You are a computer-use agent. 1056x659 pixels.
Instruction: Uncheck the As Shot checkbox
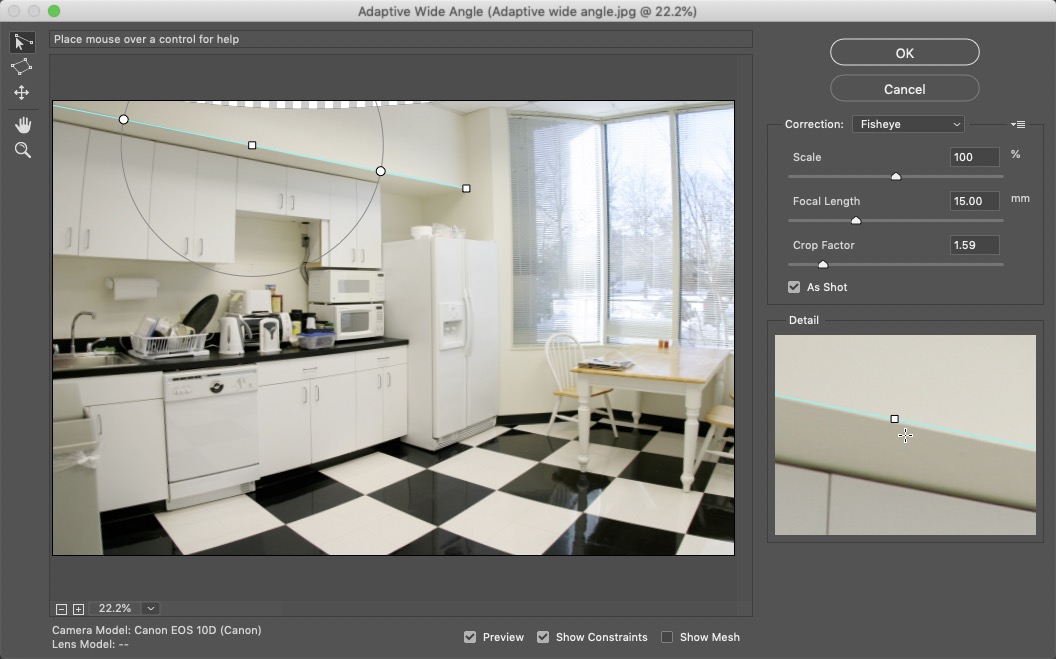click(794, 287)
